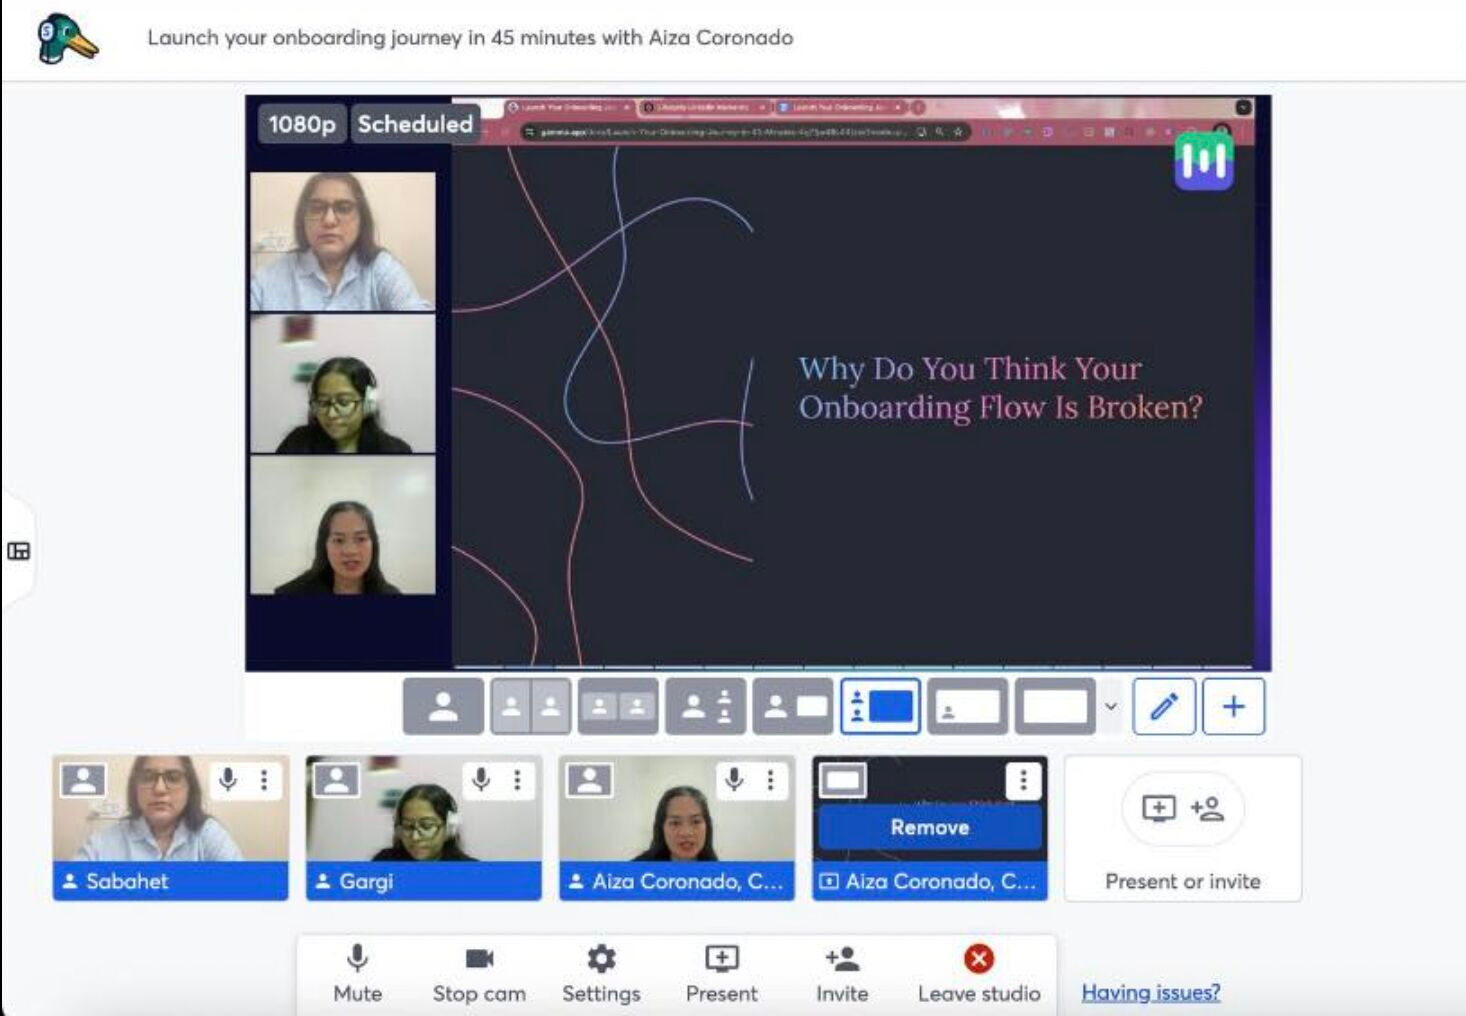The image size is (1466, 1016).
Task: Select the picture-in-picture screen layout
Action: tap(967, 707)
